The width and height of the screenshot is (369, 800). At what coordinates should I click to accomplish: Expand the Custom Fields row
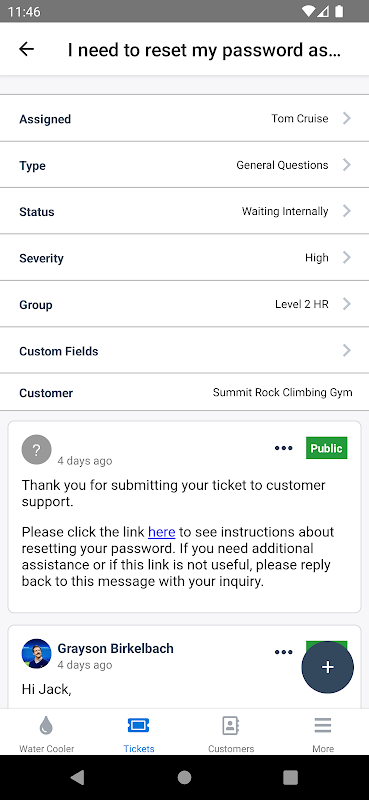tap(184, 351)
